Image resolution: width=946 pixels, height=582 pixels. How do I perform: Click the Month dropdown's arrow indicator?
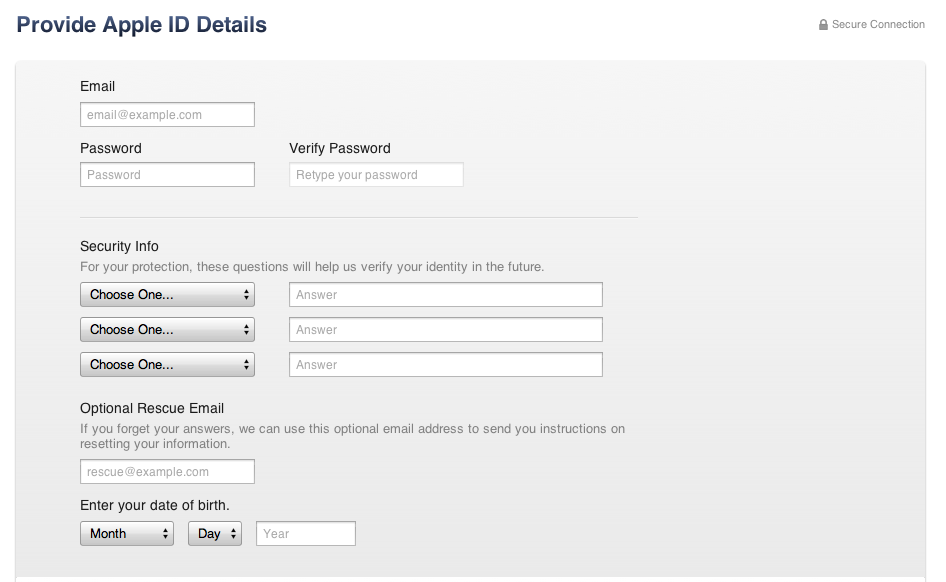pos(165,534)
